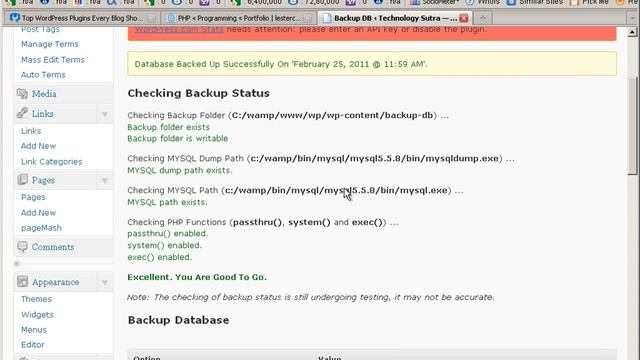
Task: Open the Pages section heading
Action: [43, 180]
